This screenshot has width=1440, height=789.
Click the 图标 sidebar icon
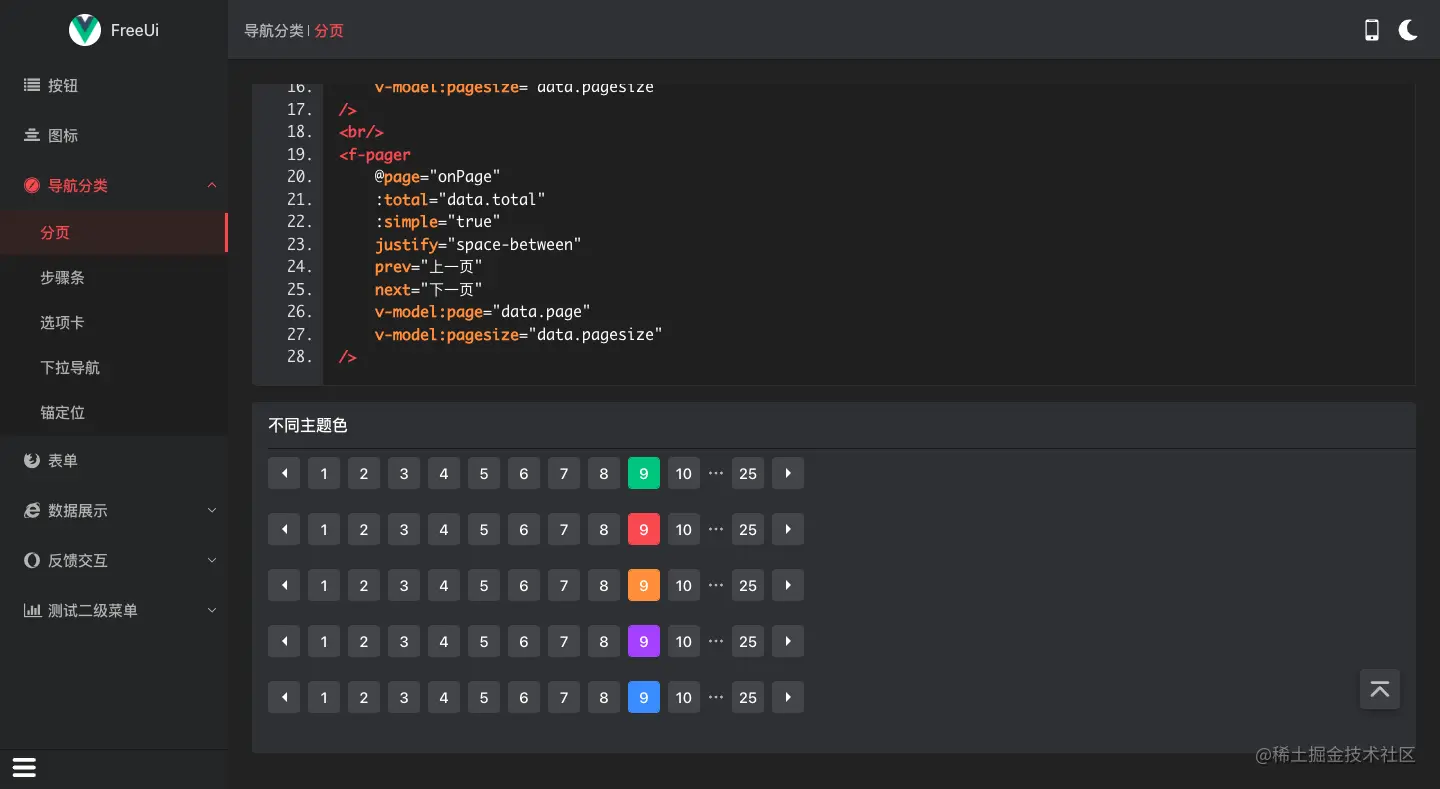click(32, 136)
